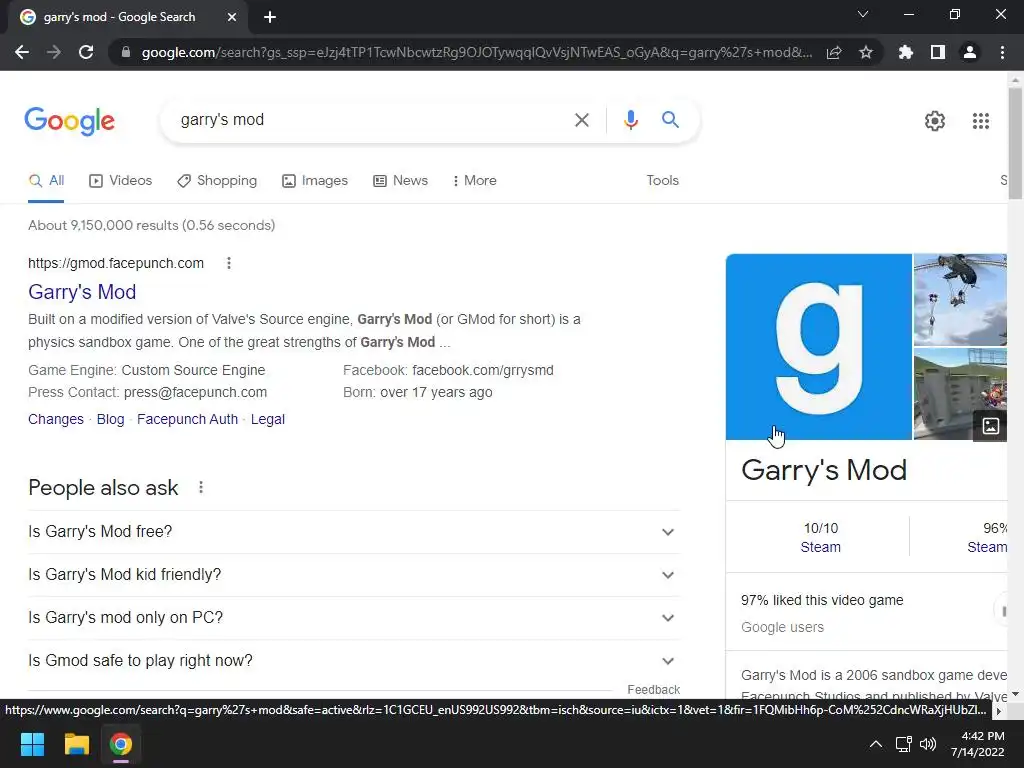
Task: Bookmark this page with the star icon
Action: tap(866, 52)
